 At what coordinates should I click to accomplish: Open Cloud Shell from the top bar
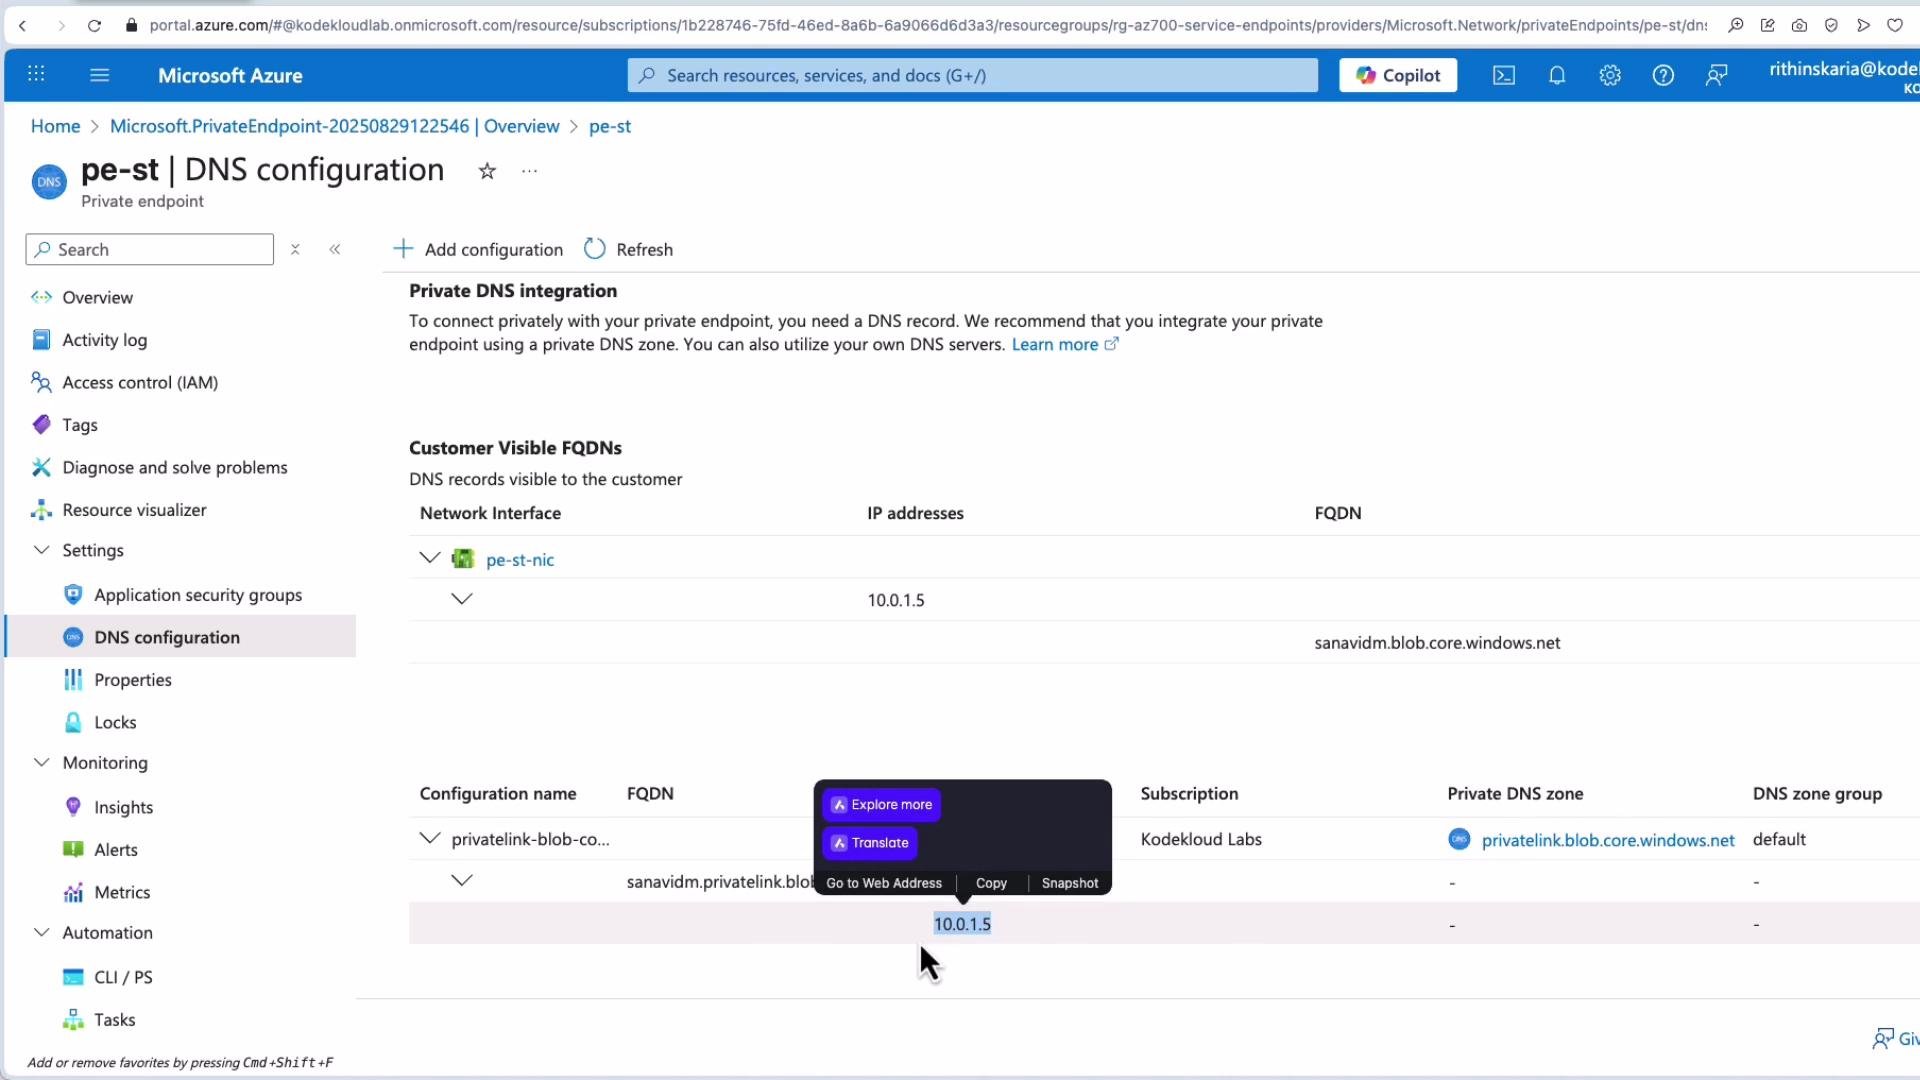click(x=1504, y=75)
